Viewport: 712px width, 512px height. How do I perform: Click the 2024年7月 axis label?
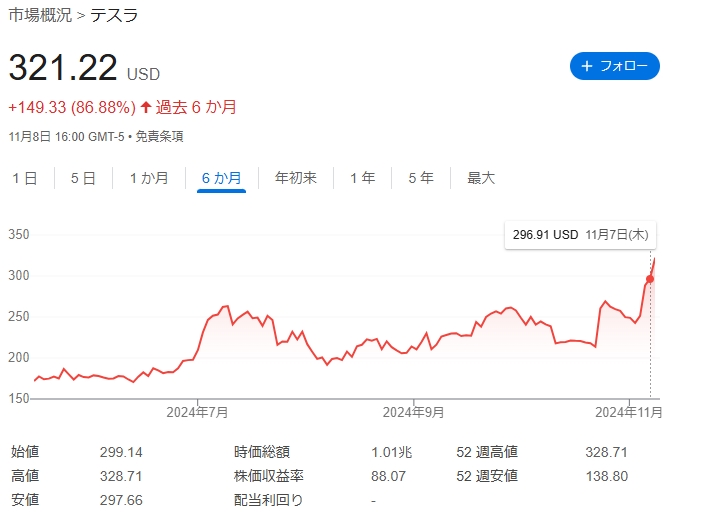(x=197, y=412)
